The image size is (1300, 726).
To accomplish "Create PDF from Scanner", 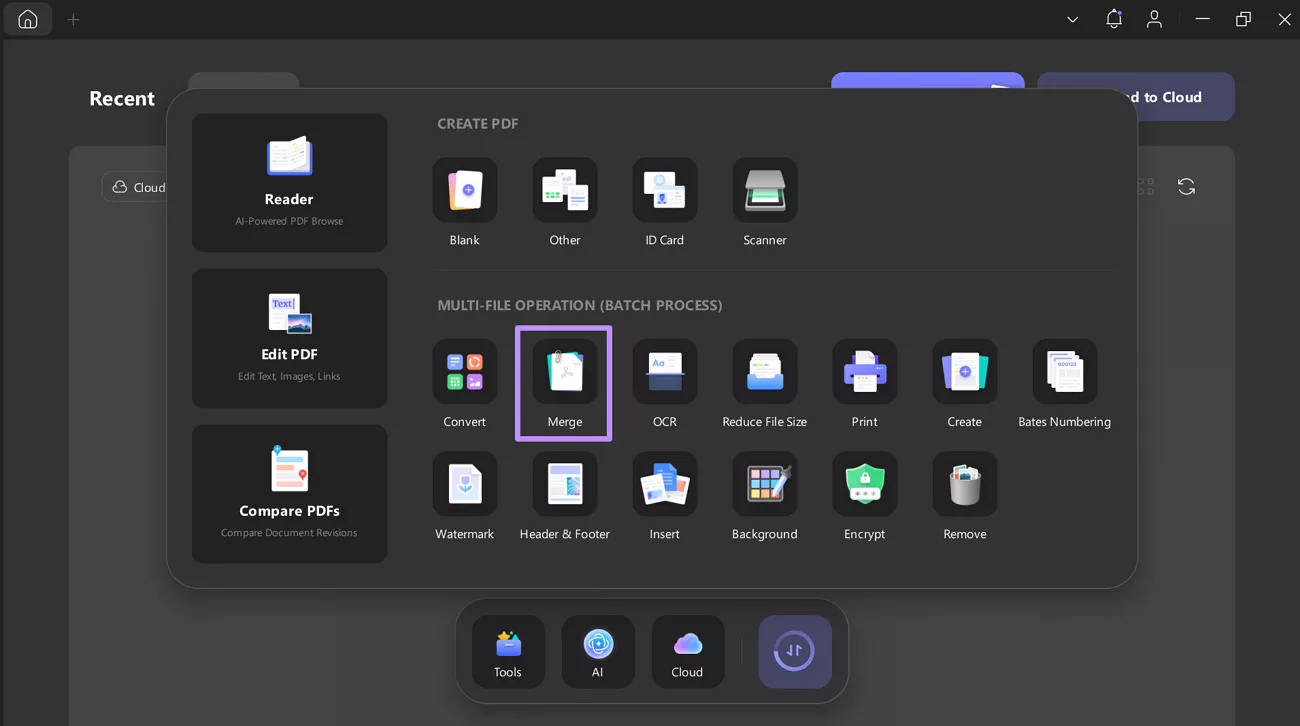I will click(x=764, y=191).
